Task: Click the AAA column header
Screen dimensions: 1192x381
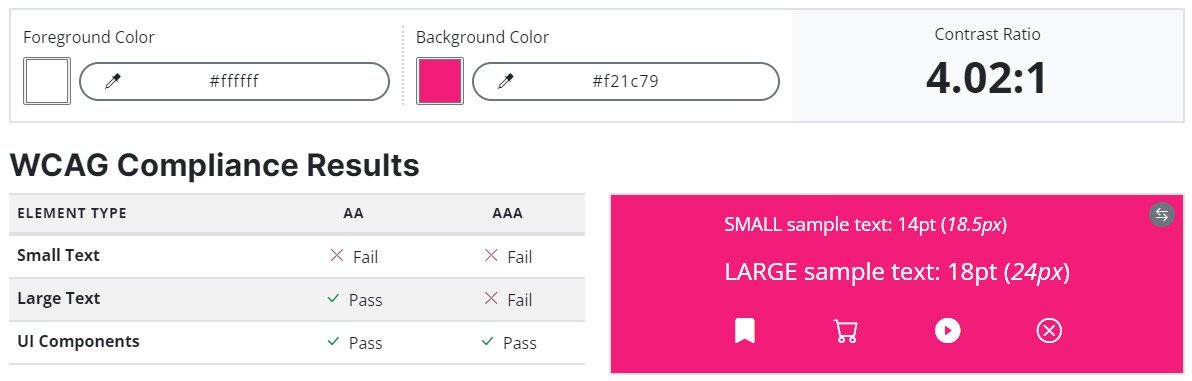Action: (508, 214)
